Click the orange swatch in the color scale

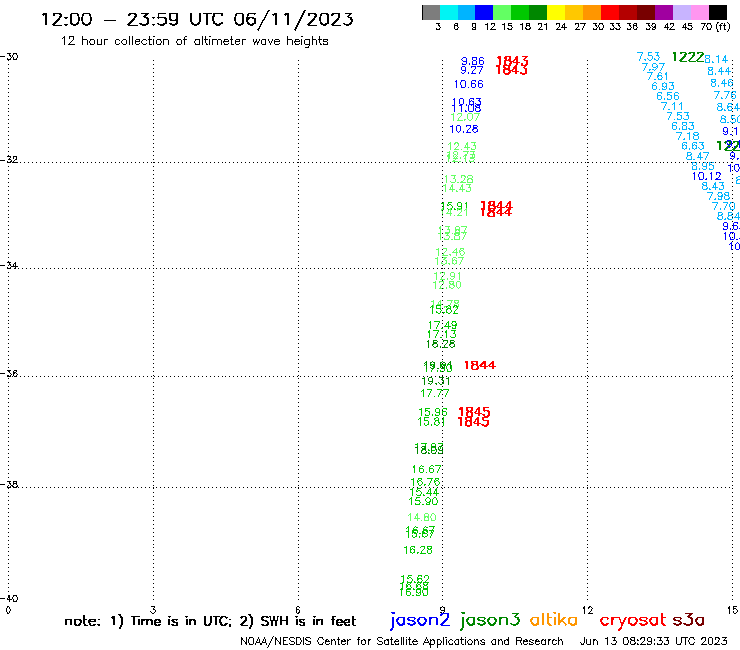592,12
